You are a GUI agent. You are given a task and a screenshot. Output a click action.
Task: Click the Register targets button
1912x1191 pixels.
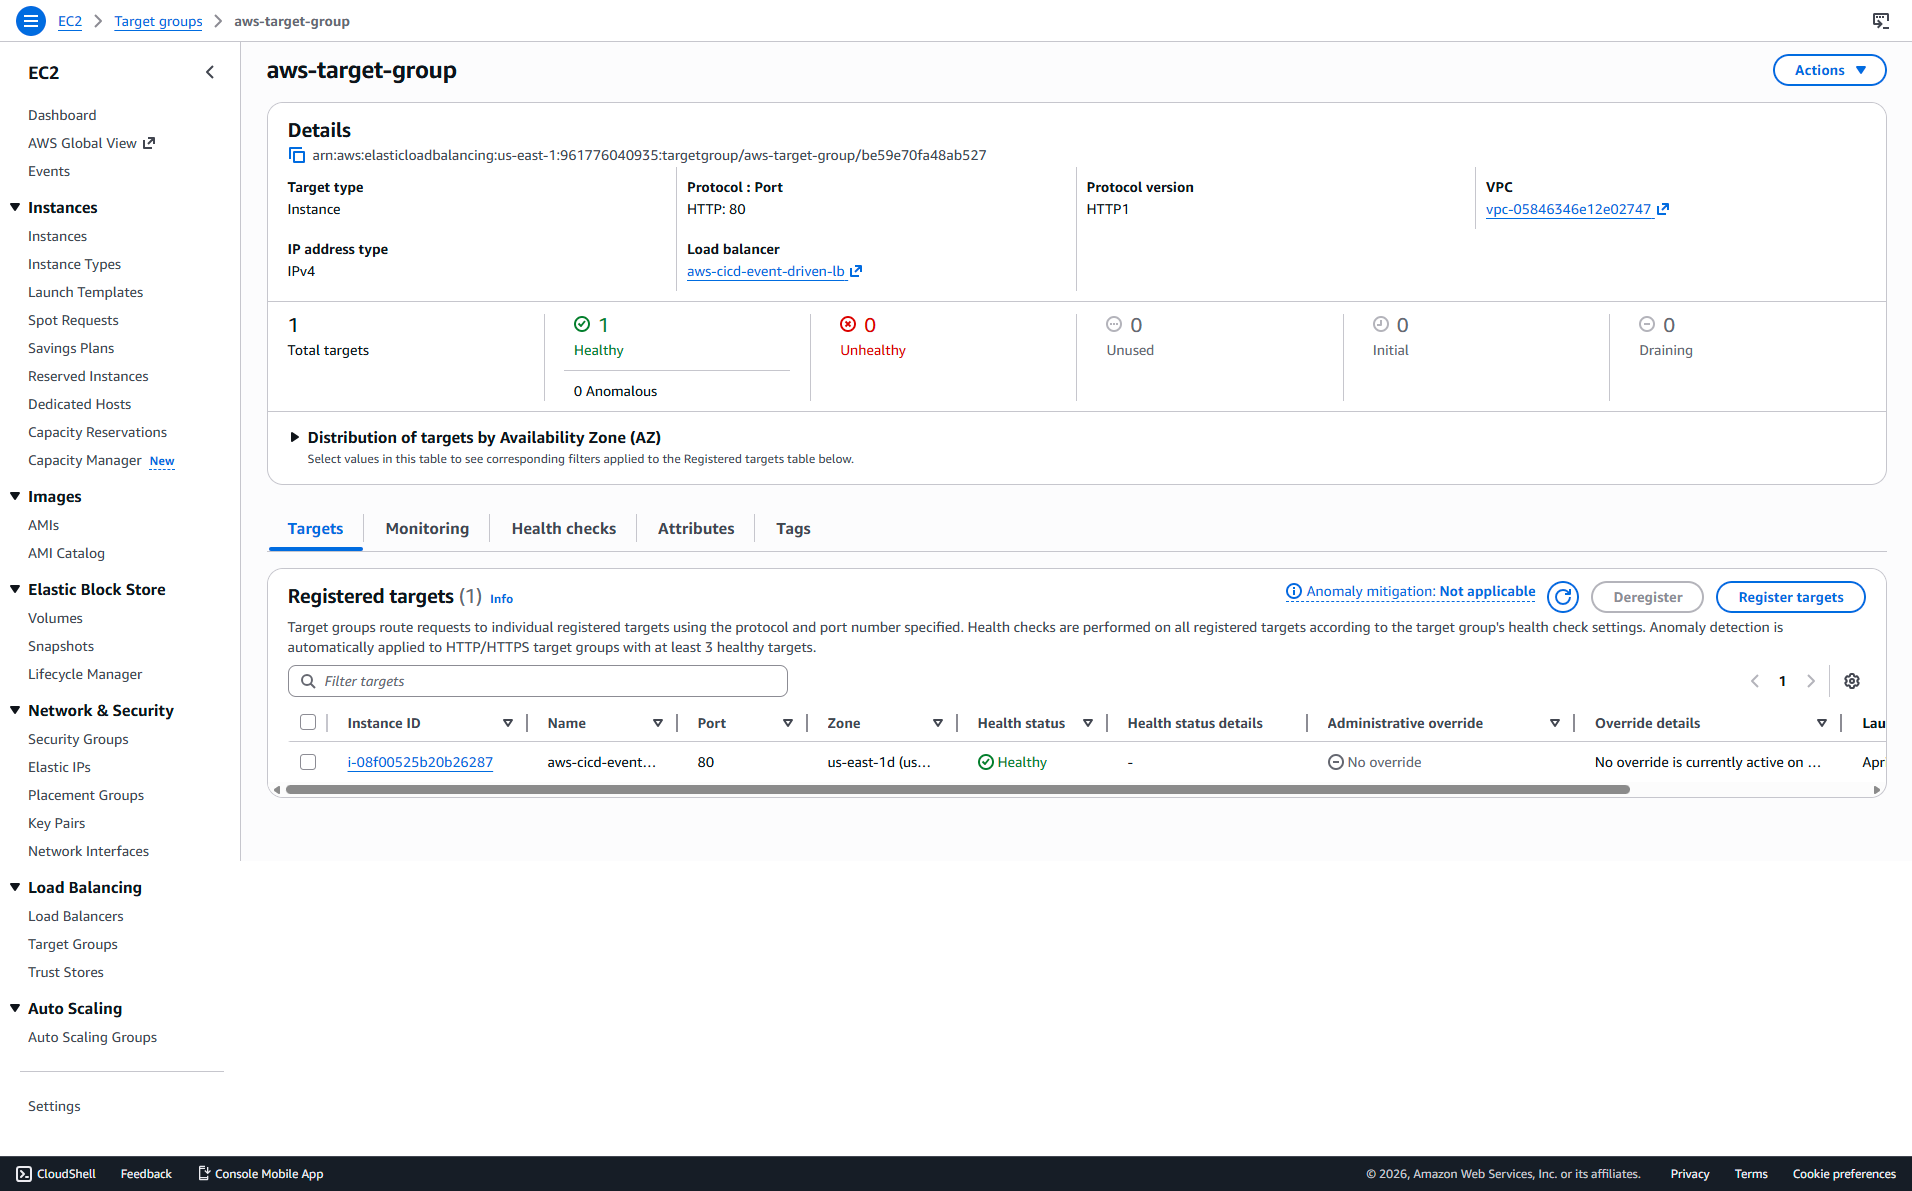(1790, 597)
